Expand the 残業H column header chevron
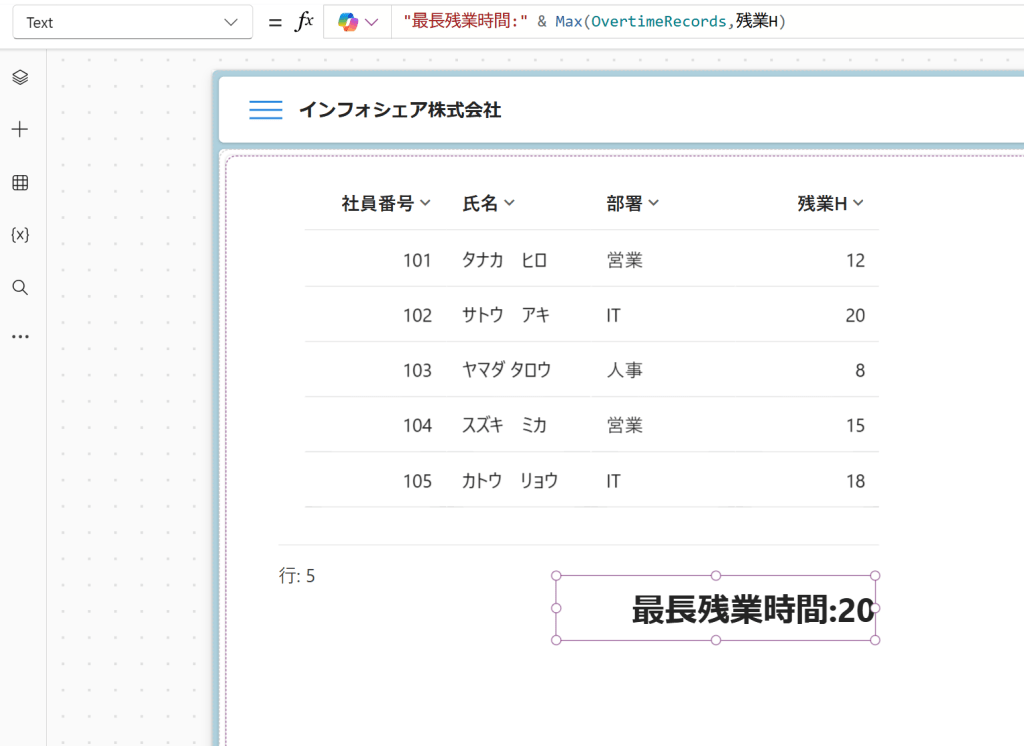This screenshot has width=1024, height=746. pos(858,203)
